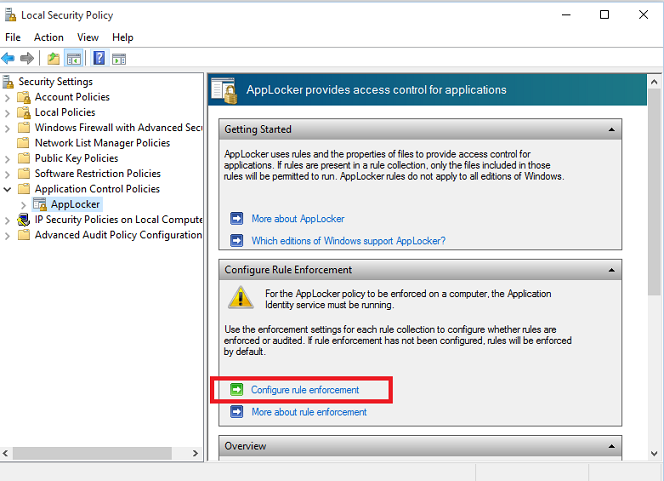The width and height of the screenshot is (664, 481).
Task: Collapse the Getting Started section
Action: (x=611, y=130)
